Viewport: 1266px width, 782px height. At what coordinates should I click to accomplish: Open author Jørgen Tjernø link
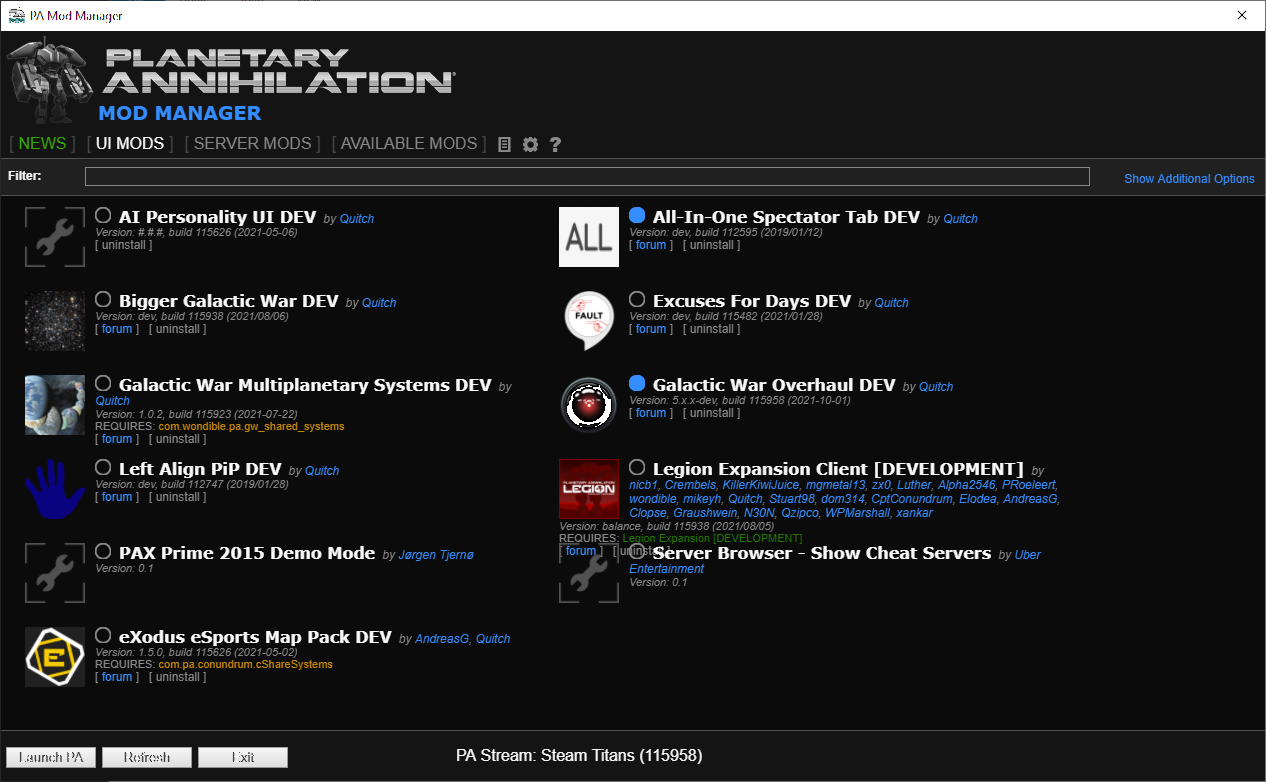tap(436, 555)
